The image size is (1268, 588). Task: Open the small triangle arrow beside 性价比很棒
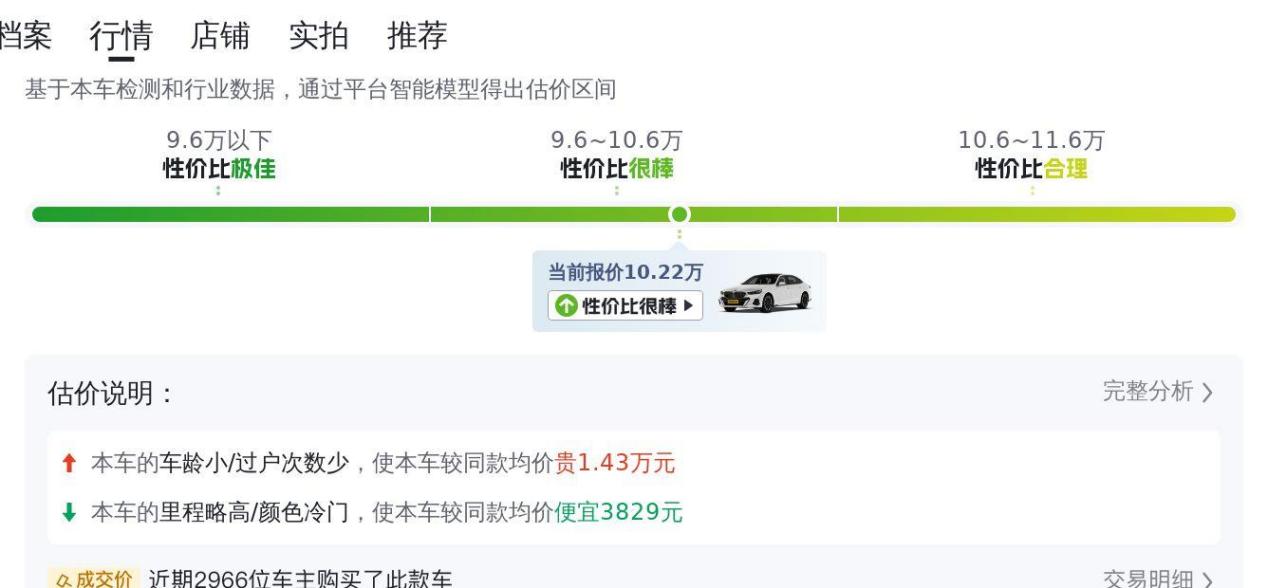tap(688, 306)
